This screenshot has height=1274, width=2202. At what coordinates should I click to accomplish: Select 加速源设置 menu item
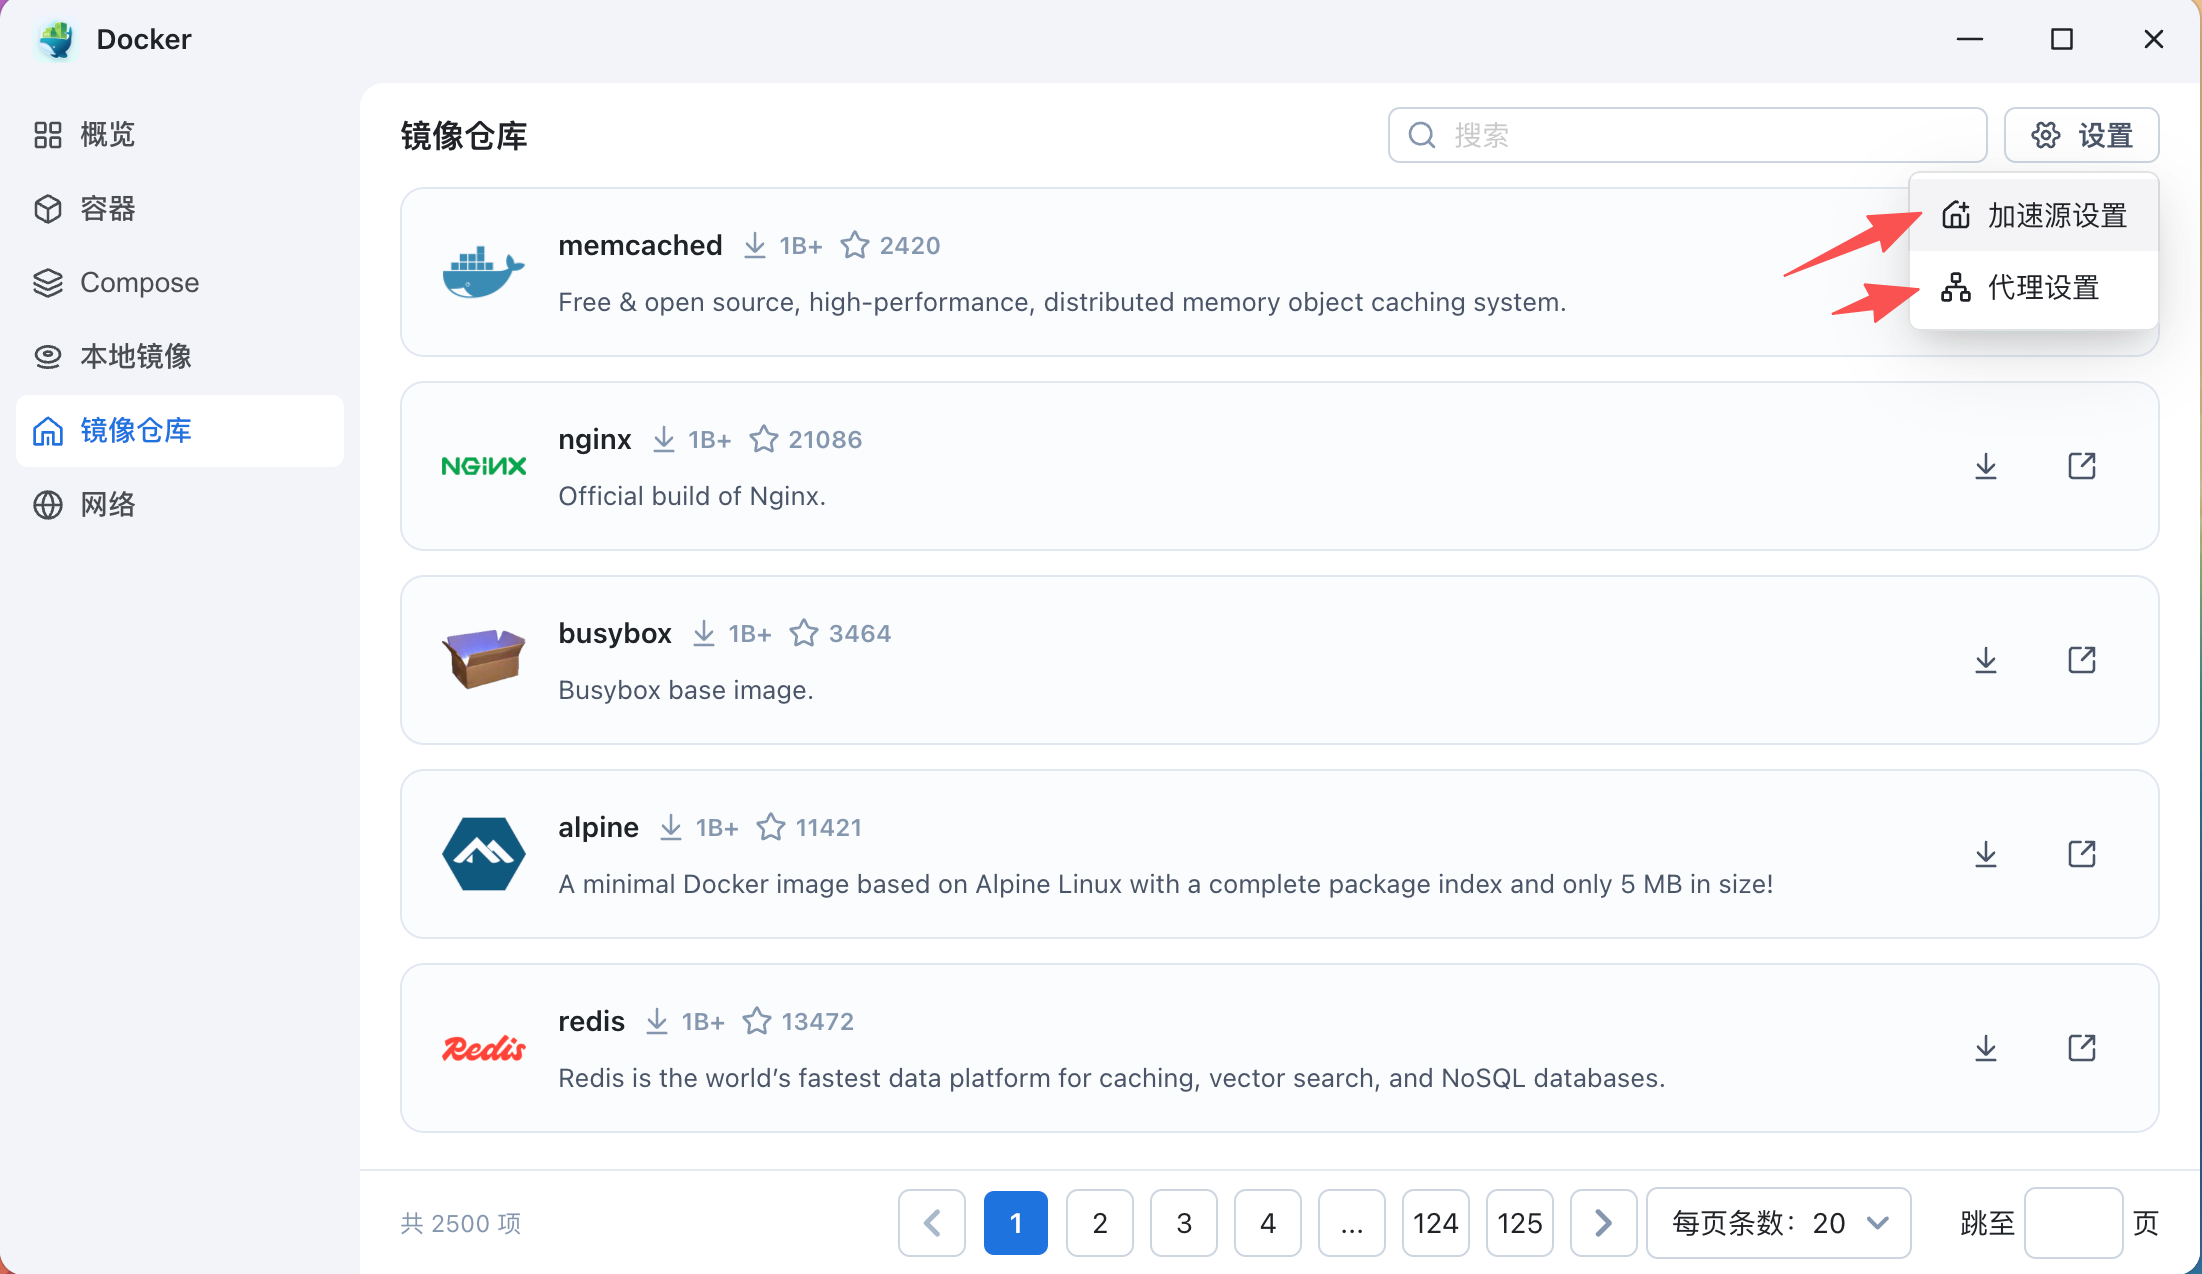pyautogui.click(x=2034, y=216)
